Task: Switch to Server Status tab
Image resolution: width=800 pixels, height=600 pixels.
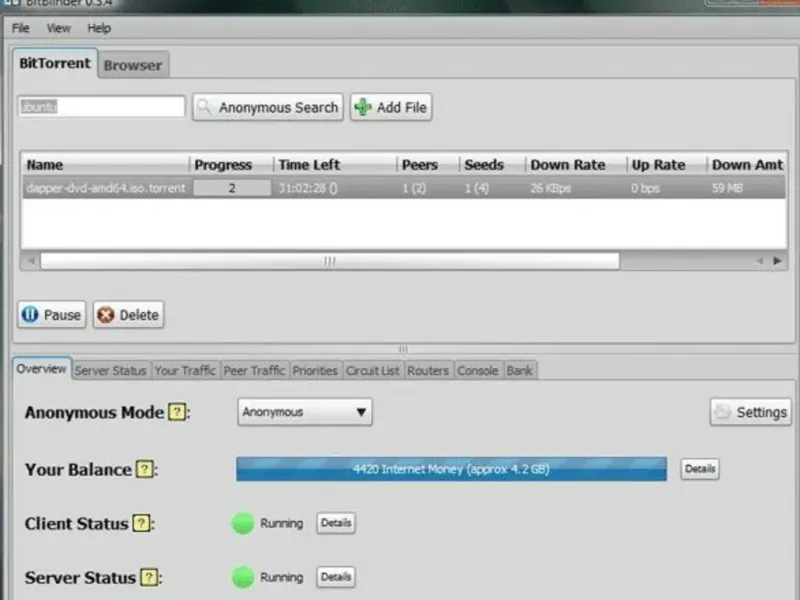Action: pyautogui.click(x=111, y=370)
